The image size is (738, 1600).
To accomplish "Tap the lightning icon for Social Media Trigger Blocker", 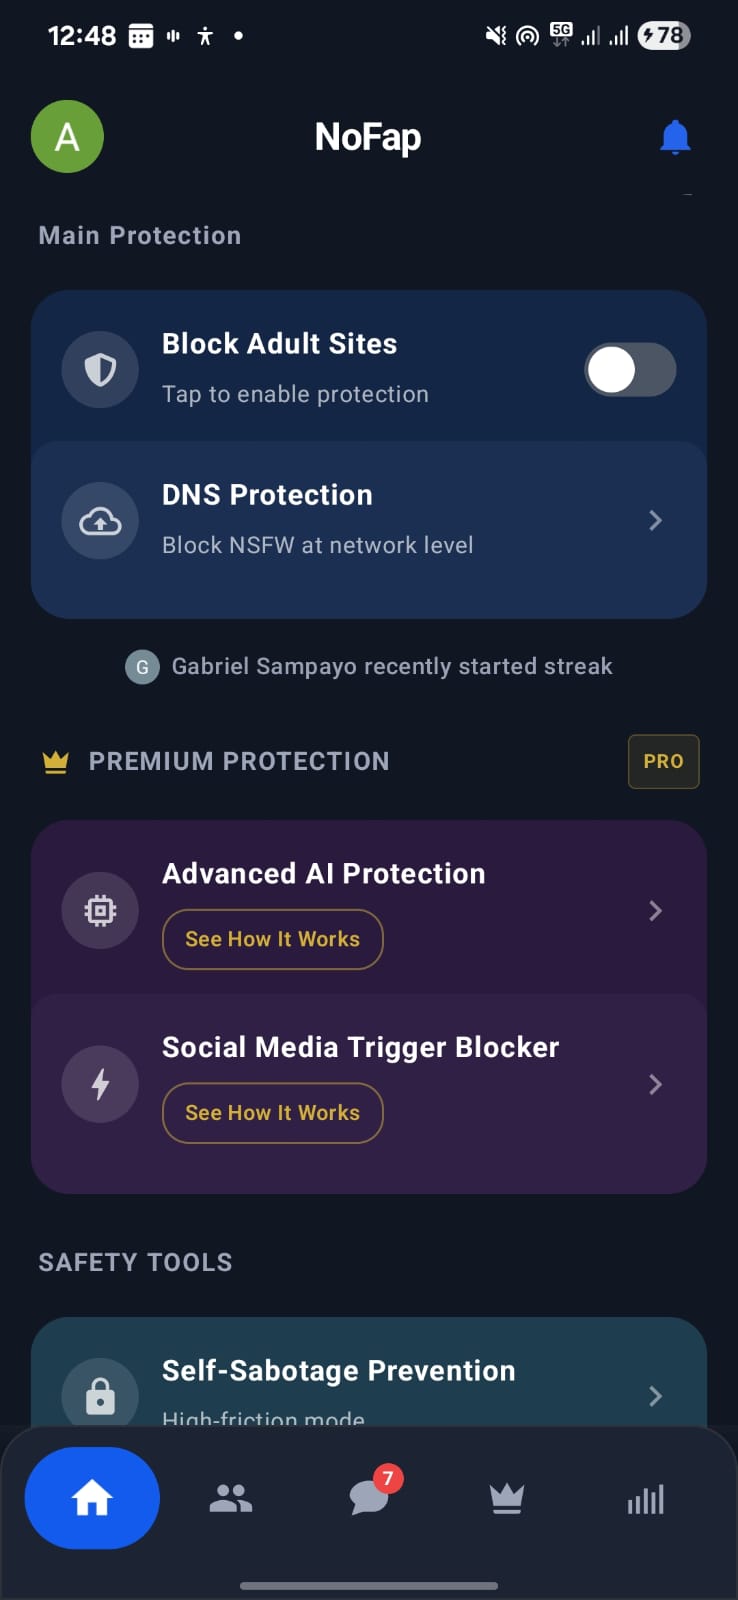I will point(100,1083).
